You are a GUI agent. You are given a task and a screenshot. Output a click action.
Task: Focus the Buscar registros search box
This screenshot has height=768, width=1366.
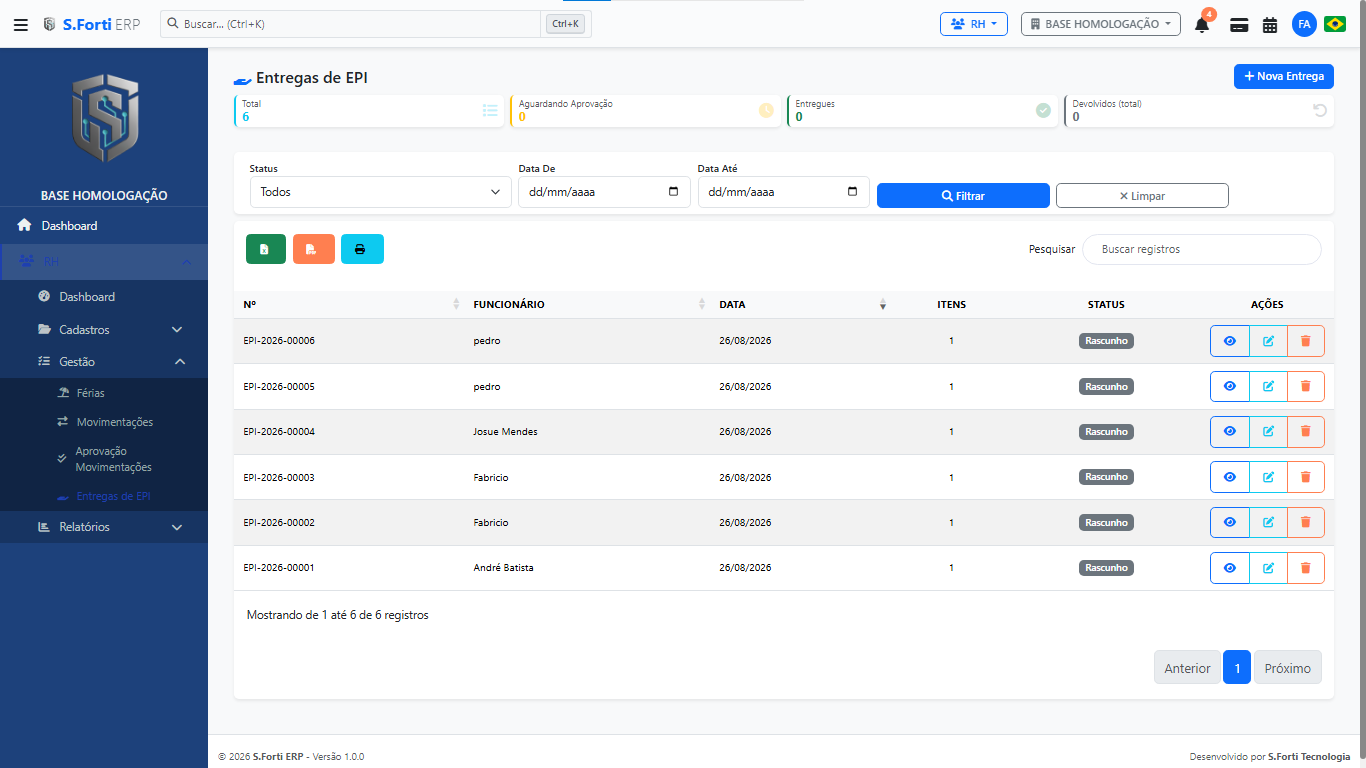(x=1201, y=249)
